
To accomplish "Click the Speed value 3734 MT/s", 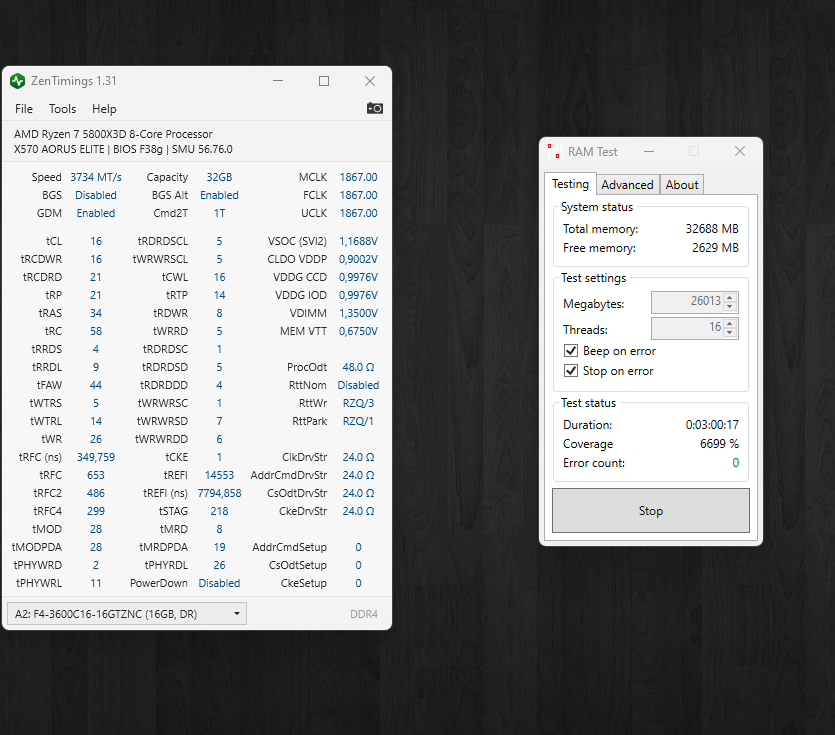I will [96, 177].
